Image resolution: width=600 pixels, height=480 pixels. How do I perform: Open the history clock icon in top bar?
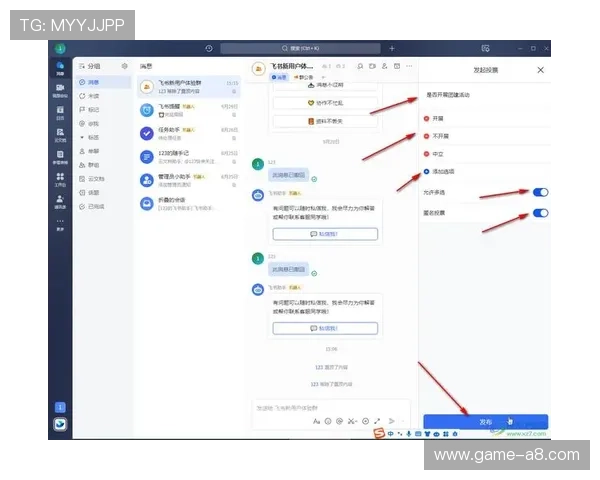[x=208, y=48]
